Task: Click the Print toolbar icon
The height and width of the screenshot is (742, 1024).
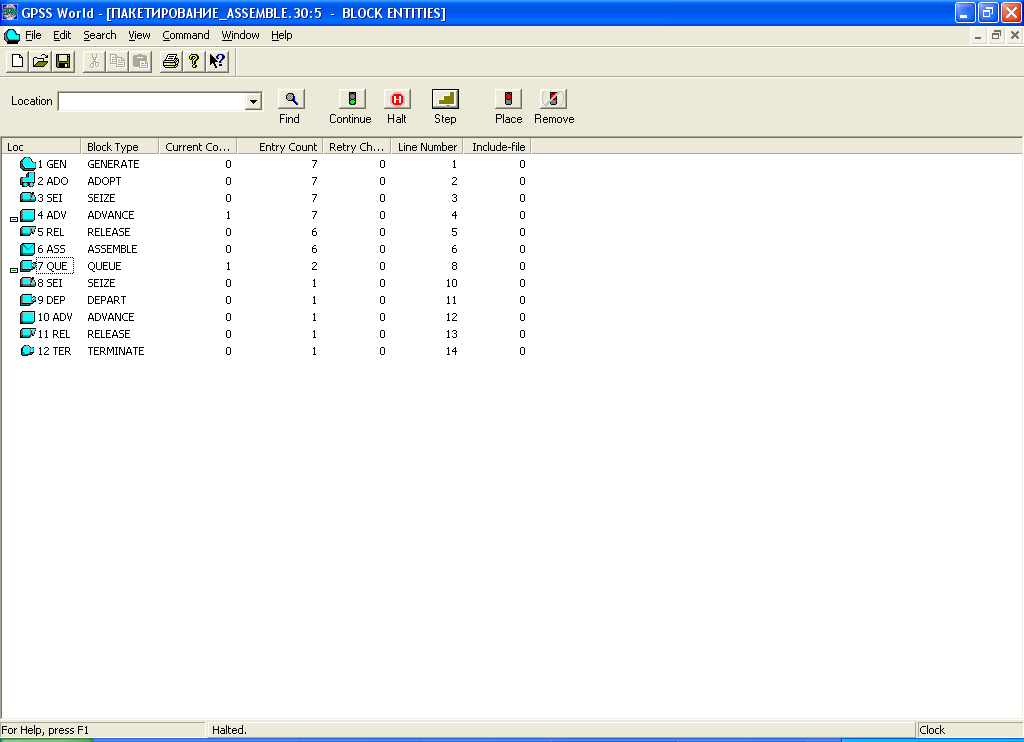Action: (x=171, y=61)
